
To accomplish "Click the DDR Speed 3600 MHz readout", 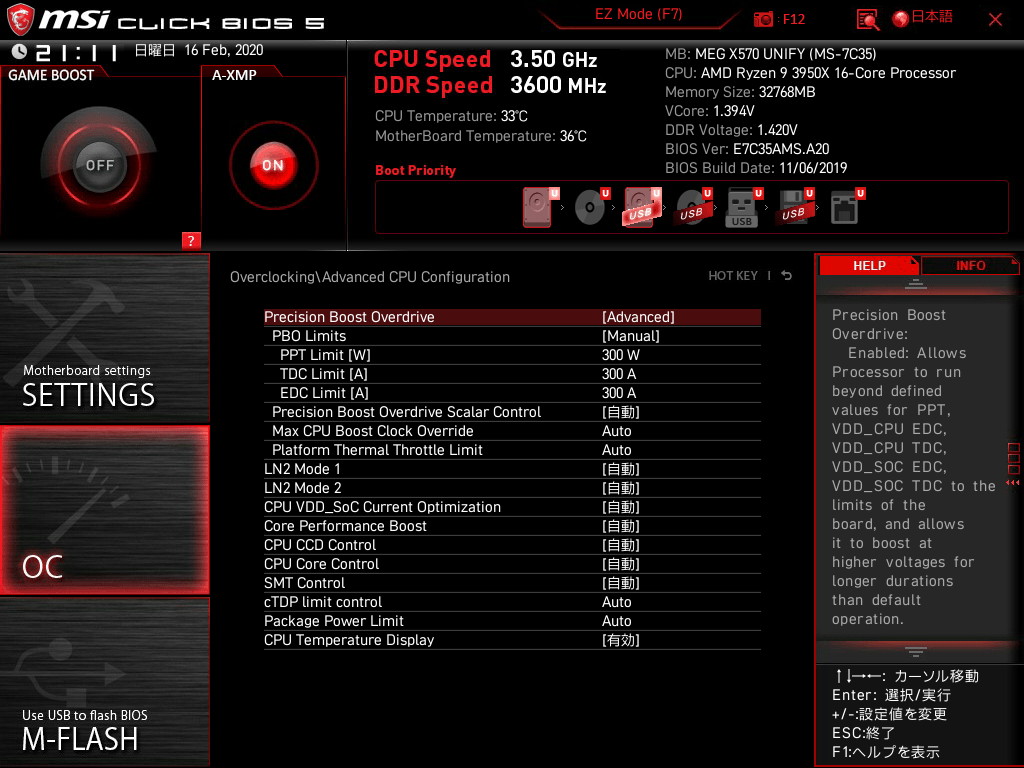I will coord(490,86).
